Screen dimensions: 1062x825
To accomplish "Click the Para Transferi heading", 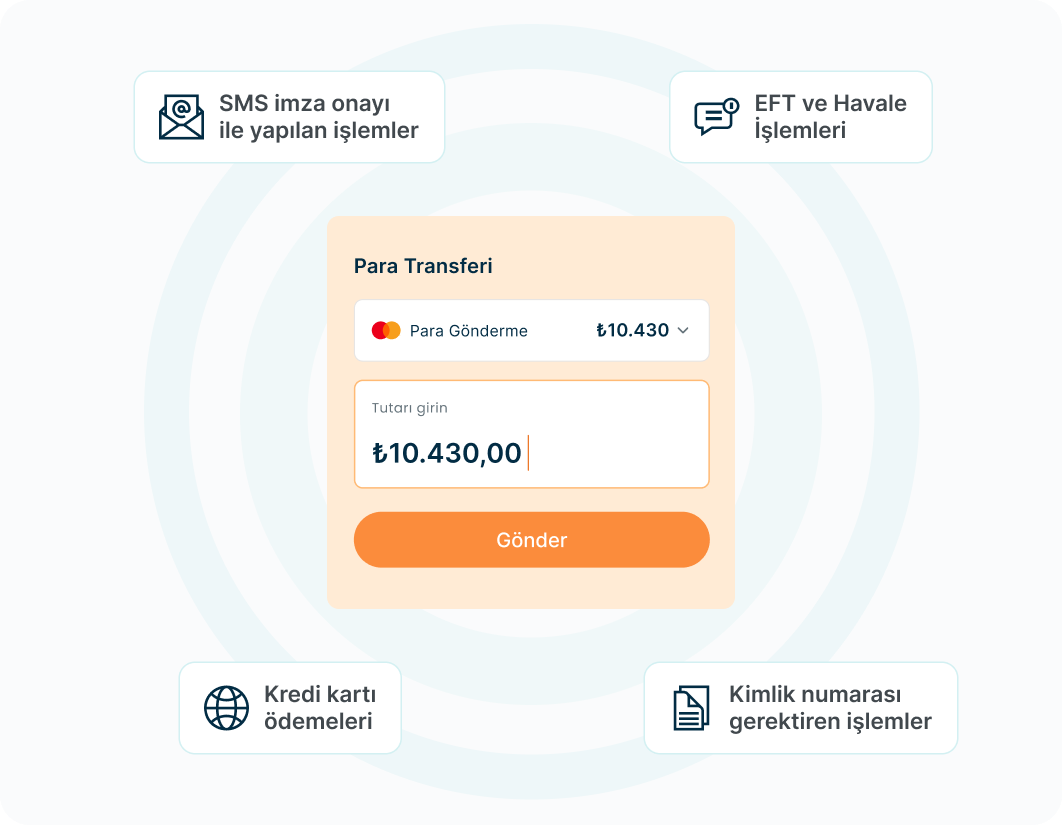I will point(423,266).
